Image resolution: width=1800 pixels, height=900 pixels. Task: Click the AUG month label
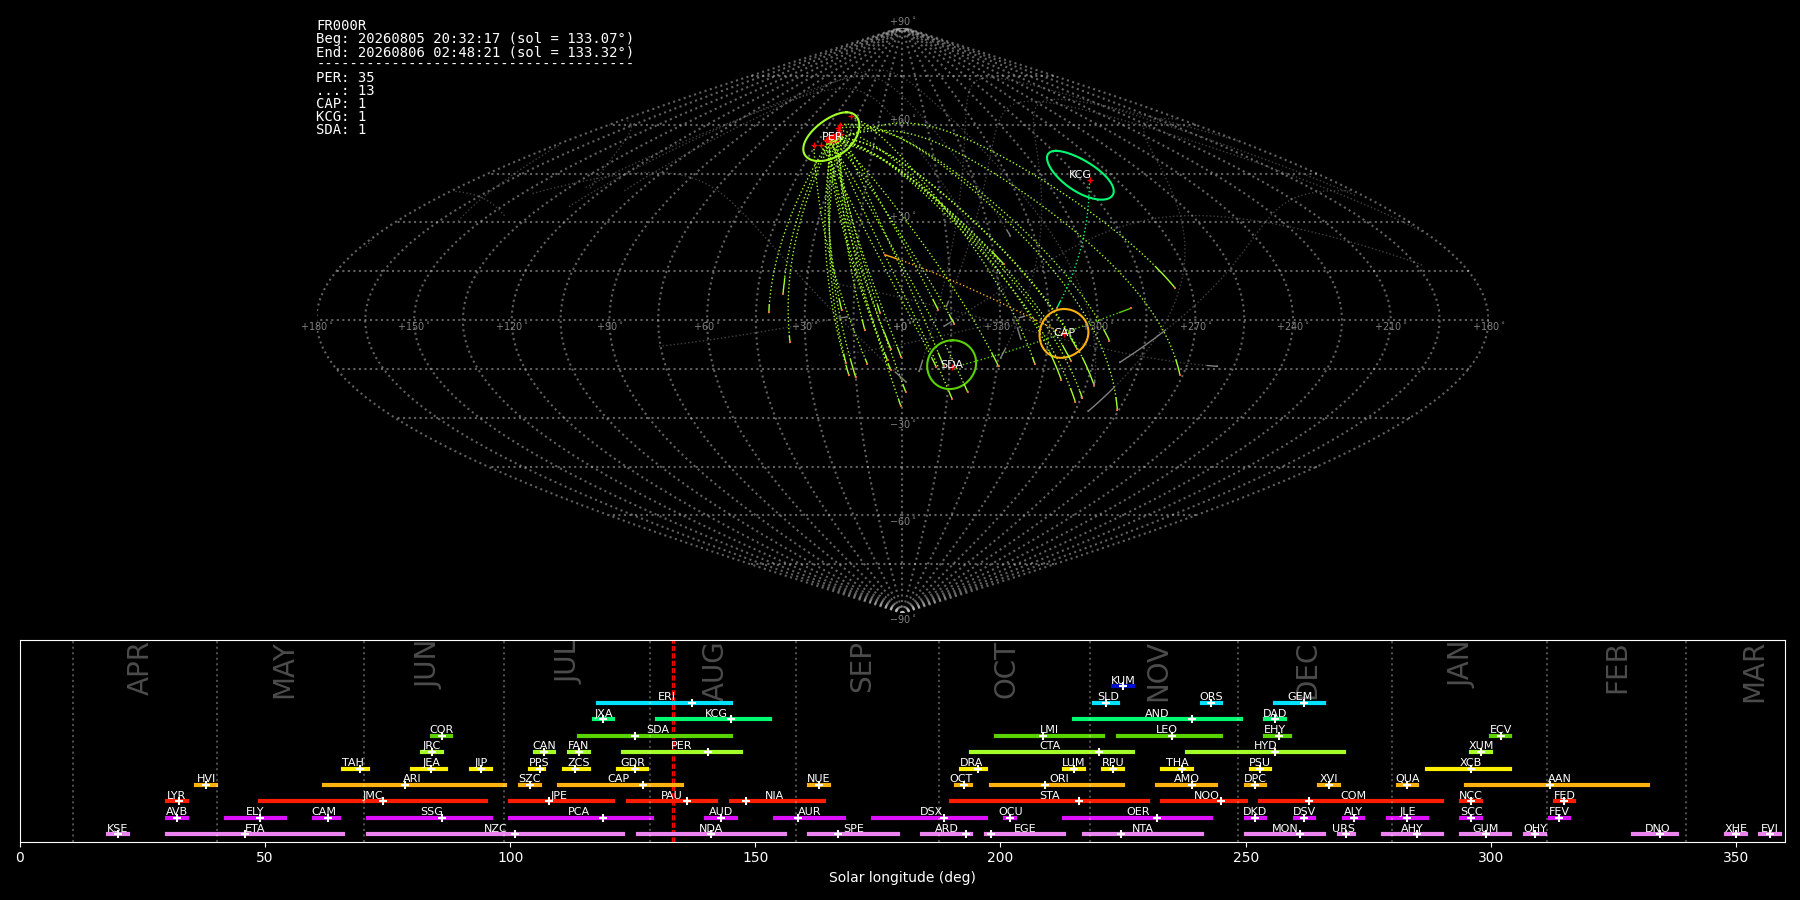coord(713,669)
